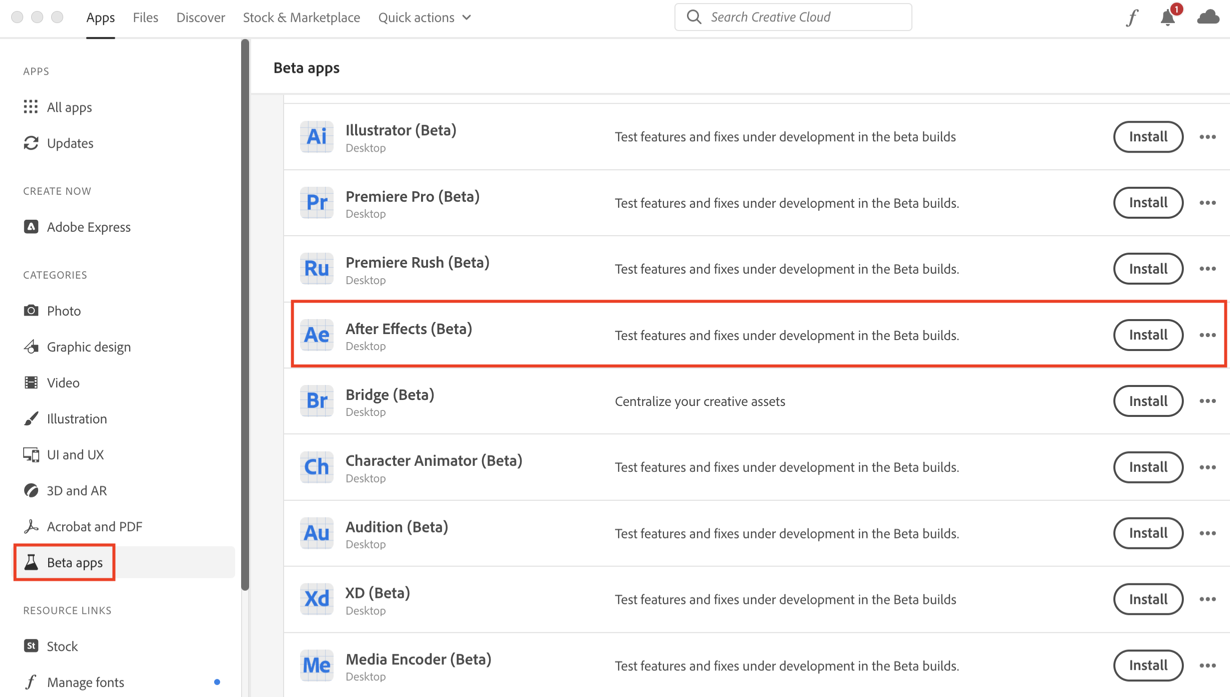This screenshot has width=1230, height=697.
Task: Show more options for Media Encoder (Beta)
Action: 1207,665
